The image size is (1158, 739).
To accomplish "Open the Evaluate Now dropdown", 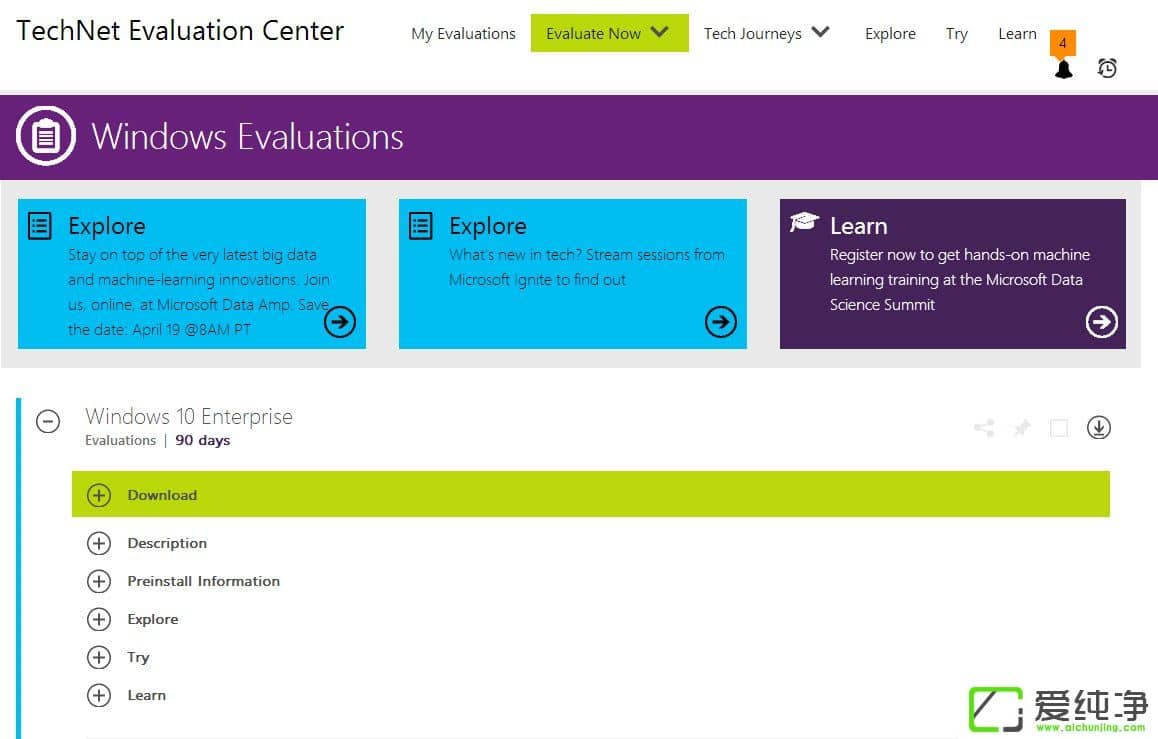I will [609, 33].
